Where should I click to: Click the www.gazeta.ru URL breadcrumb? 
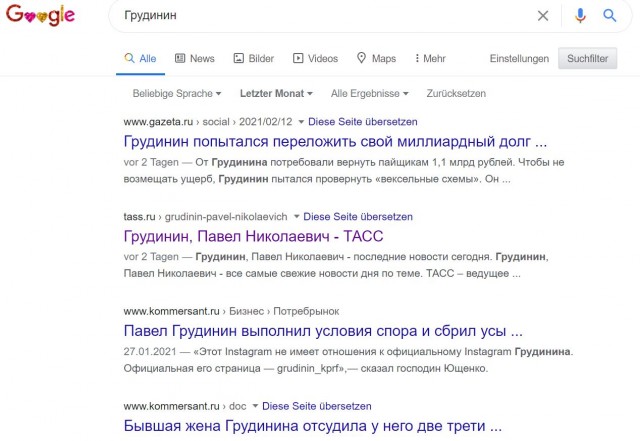[208, 122]
